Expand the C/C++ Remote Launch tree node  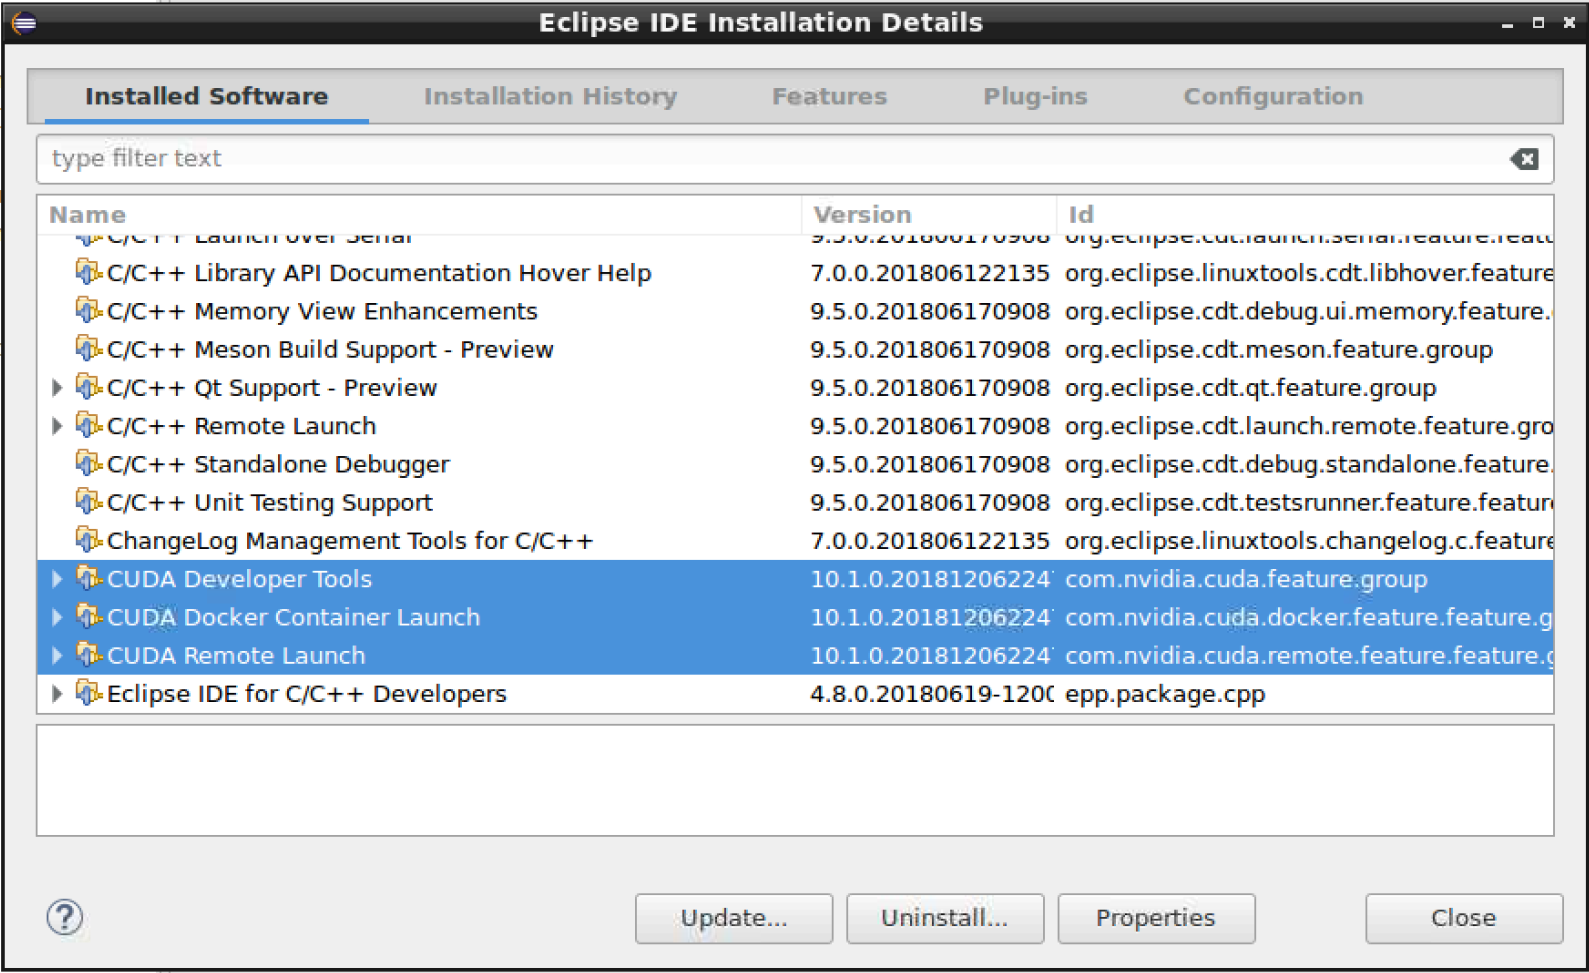click(57, 426)
